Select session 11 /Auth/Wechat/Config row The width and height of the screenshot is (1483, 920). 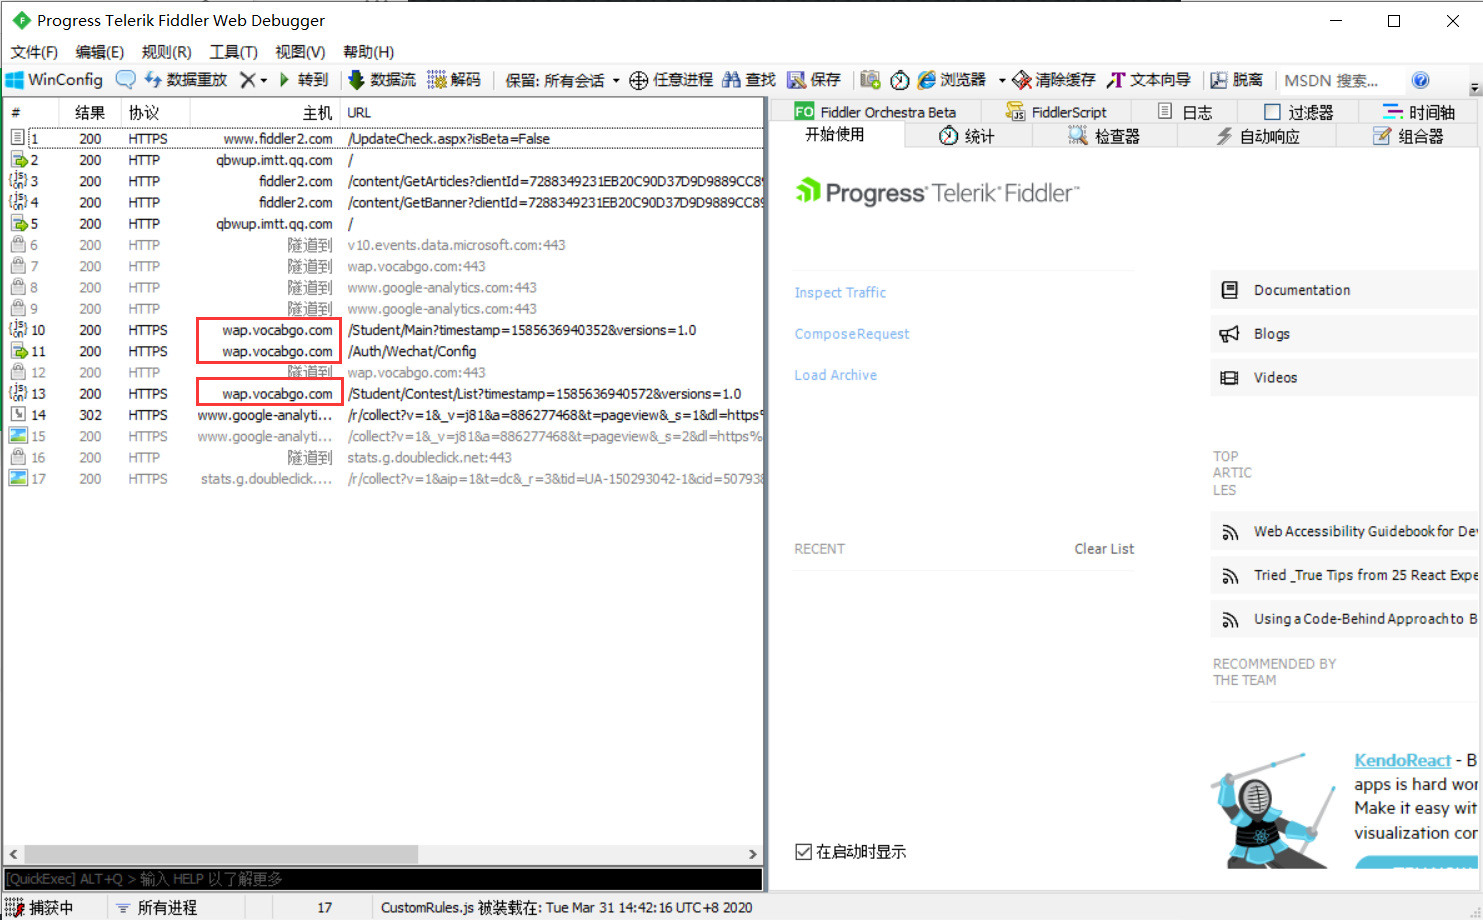pyautogui.click(x=384, y=351)
